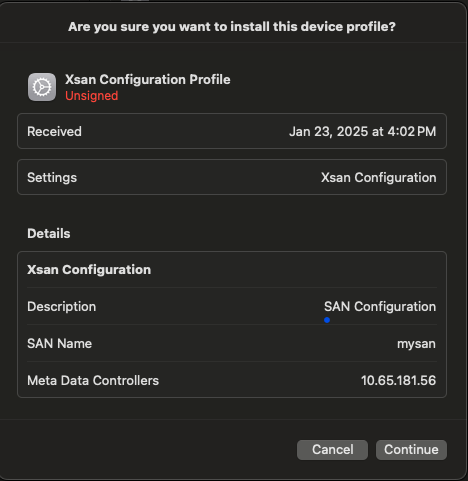This screenshot has width=468, height=481.
Task: Click the SAN Configuration description value
Action: point(380,307)
